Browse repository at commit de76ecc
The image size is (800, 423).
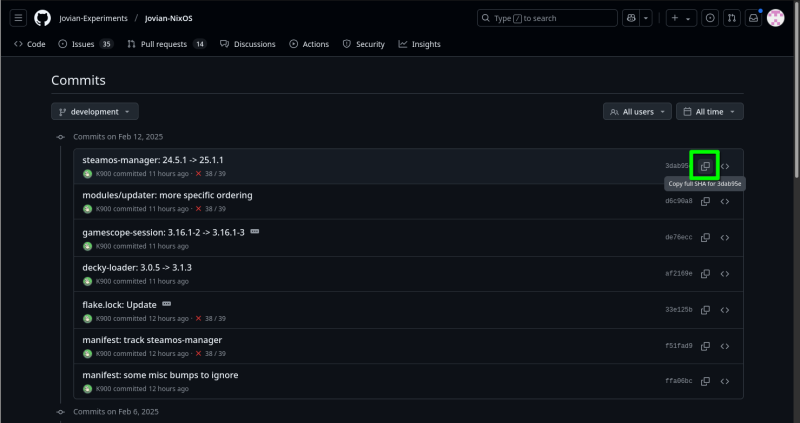click(x=725, y=238)
